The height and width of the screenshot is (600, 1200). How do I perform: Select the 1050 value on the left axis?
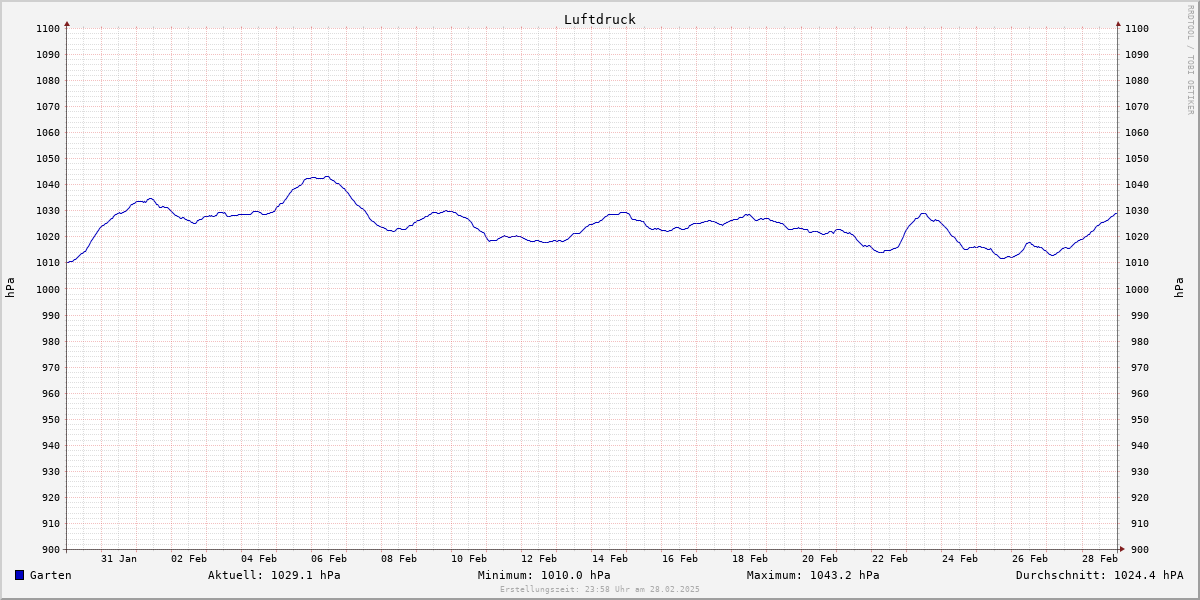48,158
